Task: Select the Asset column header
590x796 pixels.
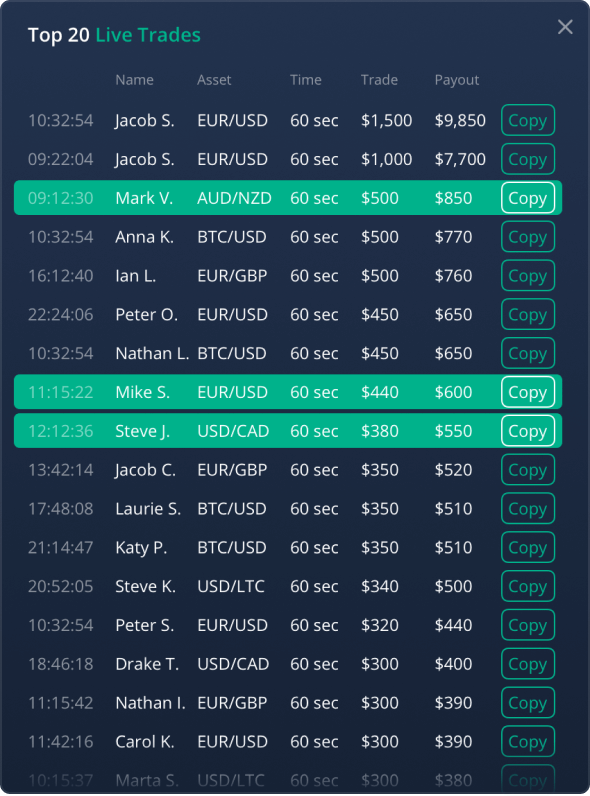Action: pos(214,80)
